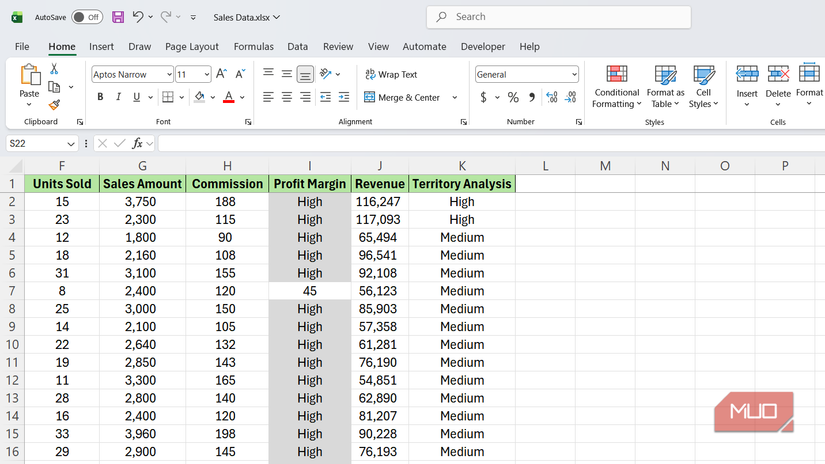Click the Copy icon in Clipboard group

pyautogui.click(x=54, y=87)
